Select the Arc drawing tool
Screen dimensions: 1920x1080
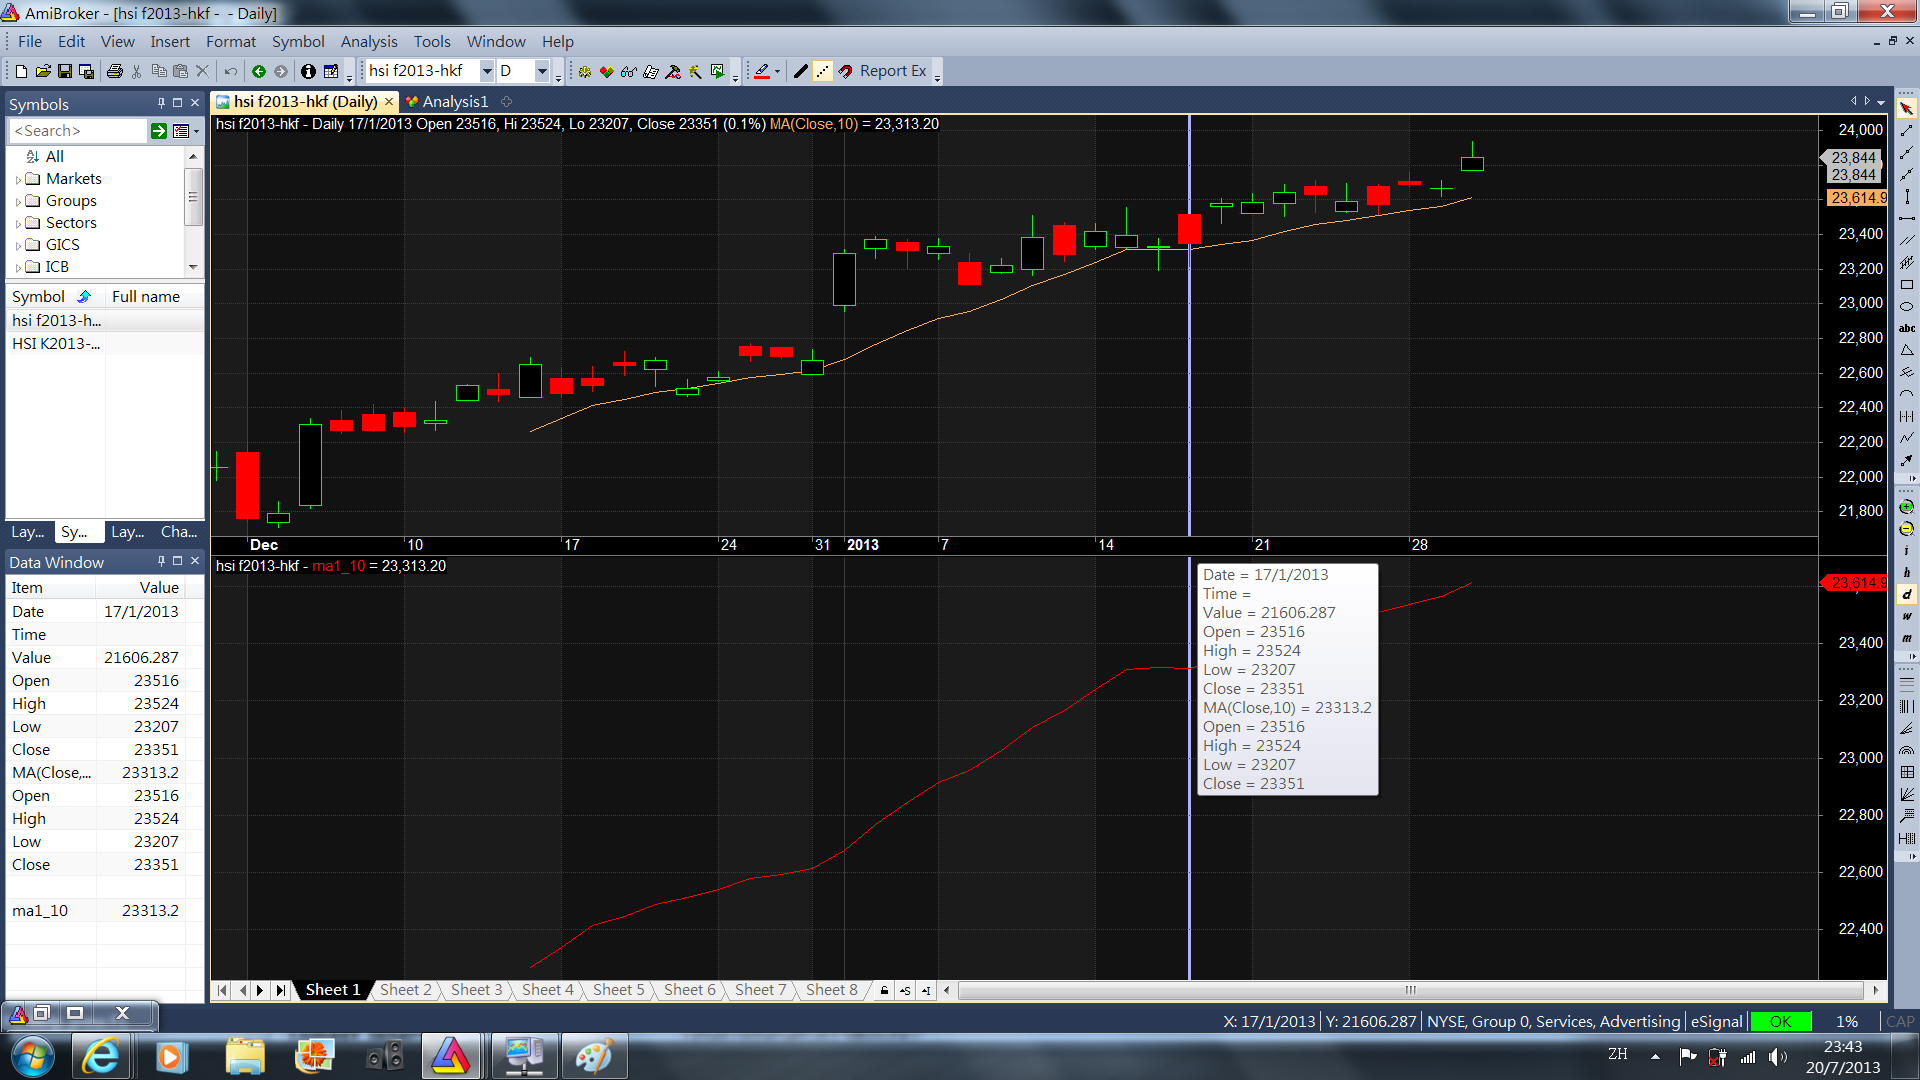click(x=1907, y=394)
